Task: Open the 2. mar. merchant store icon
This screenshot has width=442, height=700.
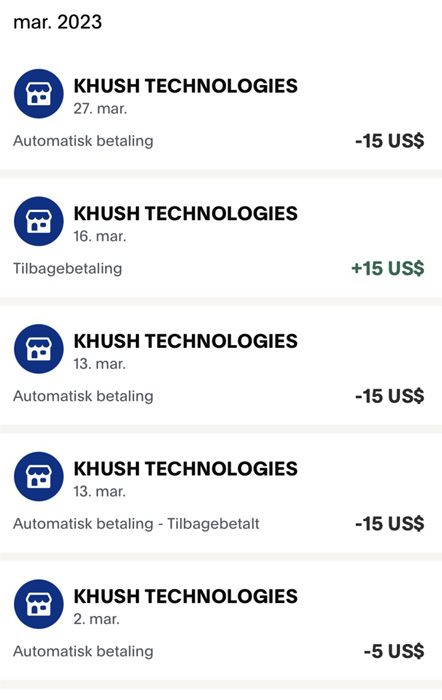Action: (39, 604)
